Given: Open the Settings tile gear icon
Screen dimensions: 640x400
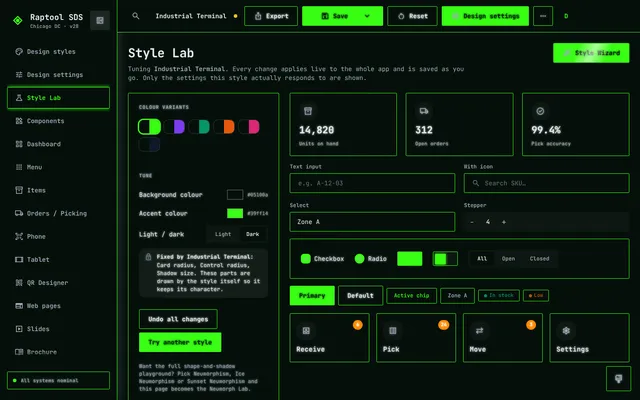Looking at the screenshot, I should [566, 331].
